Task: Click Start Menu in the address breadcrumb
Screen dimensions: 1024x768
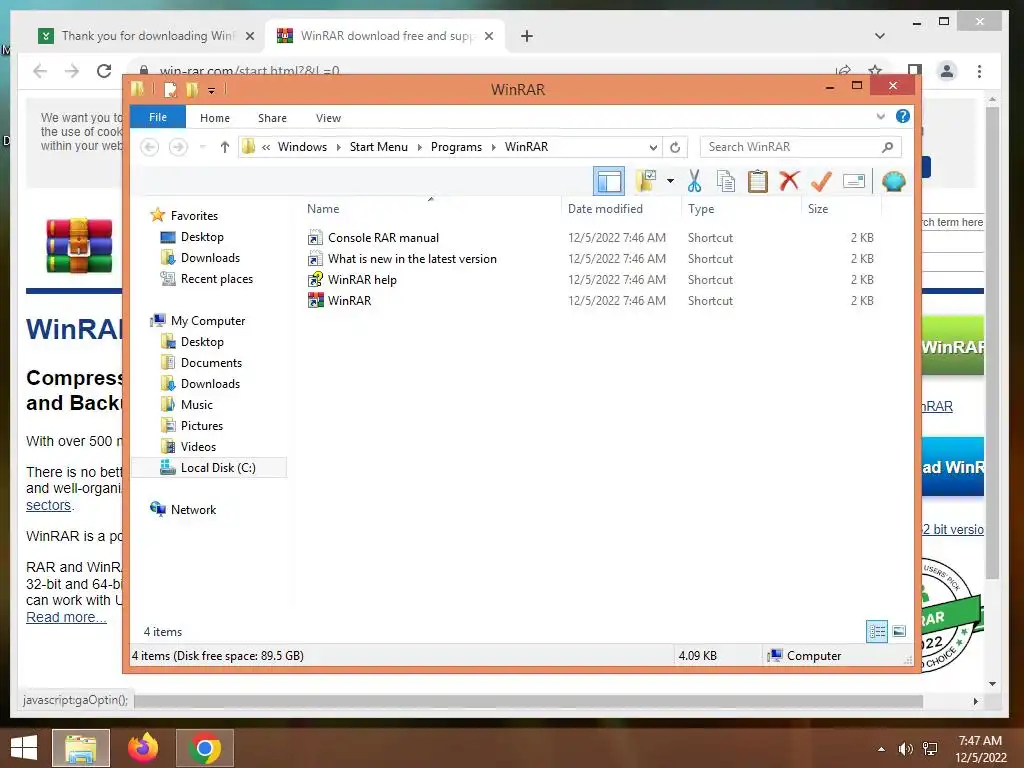Action: [379, 147]
